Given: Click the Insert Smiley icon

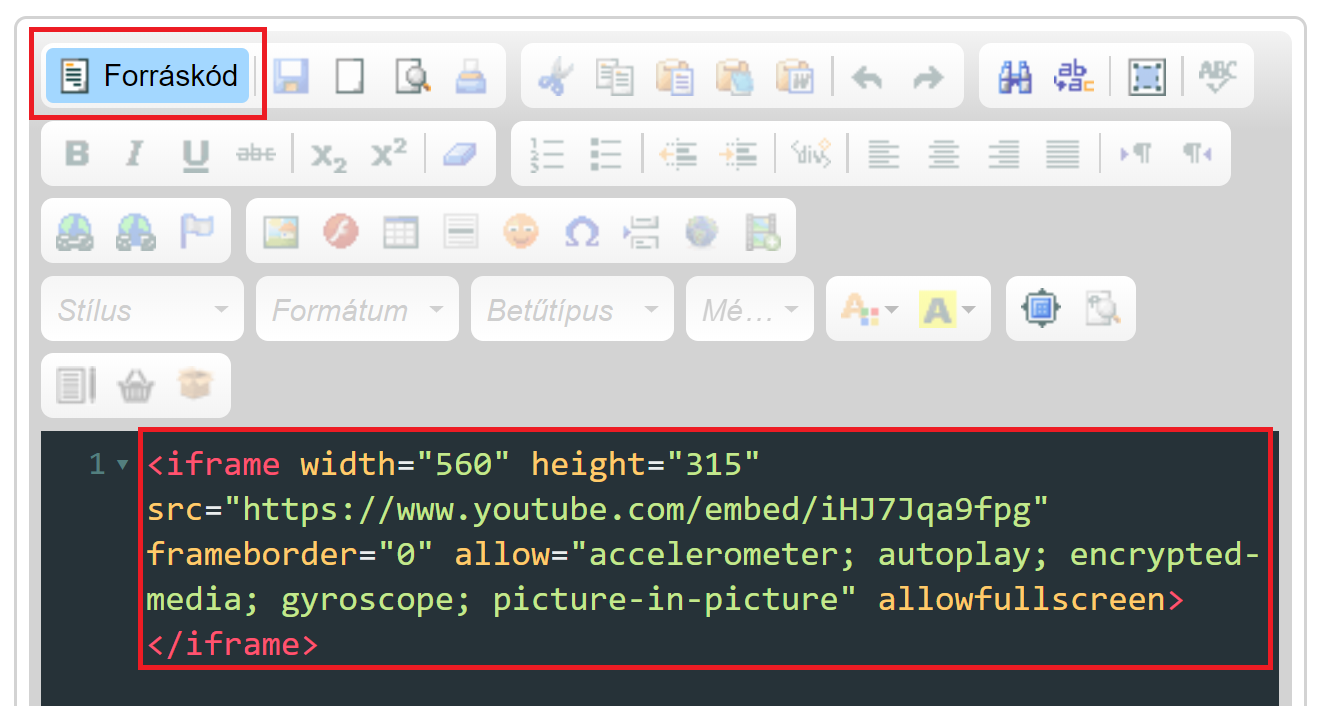Looking at the screenshot, I should pyautogui.click(x=520, y=231).
